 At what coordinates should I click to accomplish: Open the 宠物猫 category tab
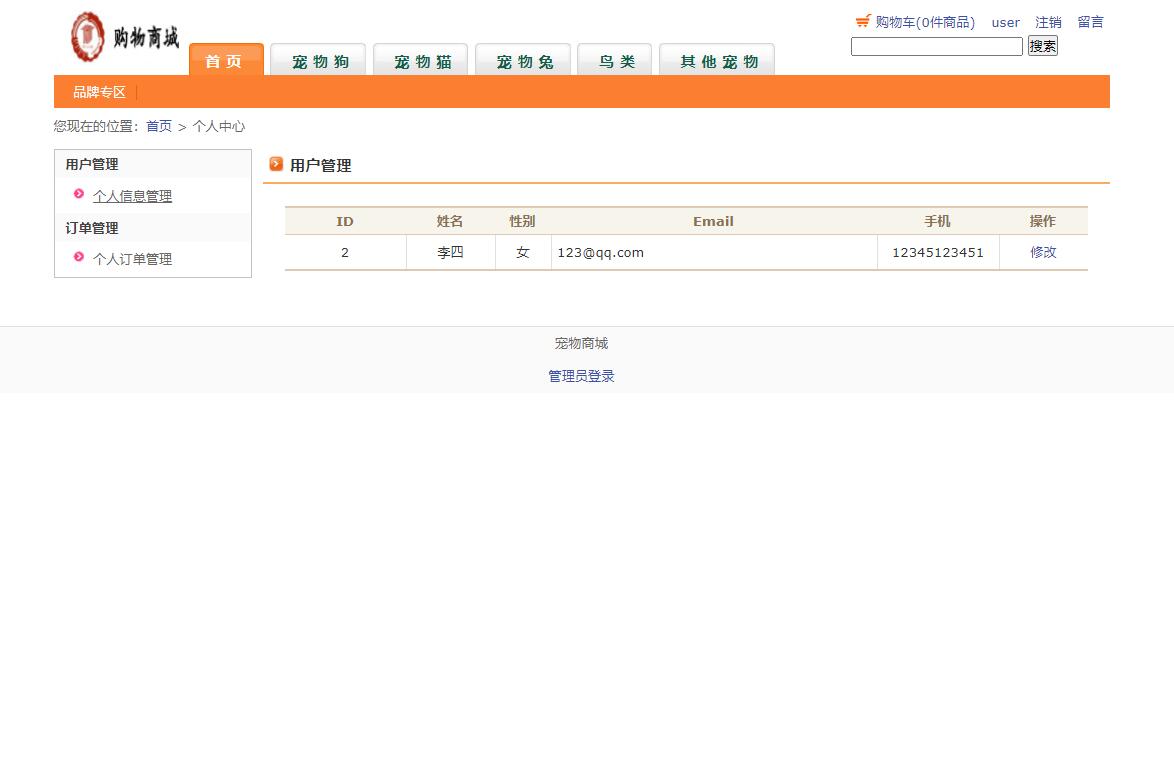pos(420,60)
